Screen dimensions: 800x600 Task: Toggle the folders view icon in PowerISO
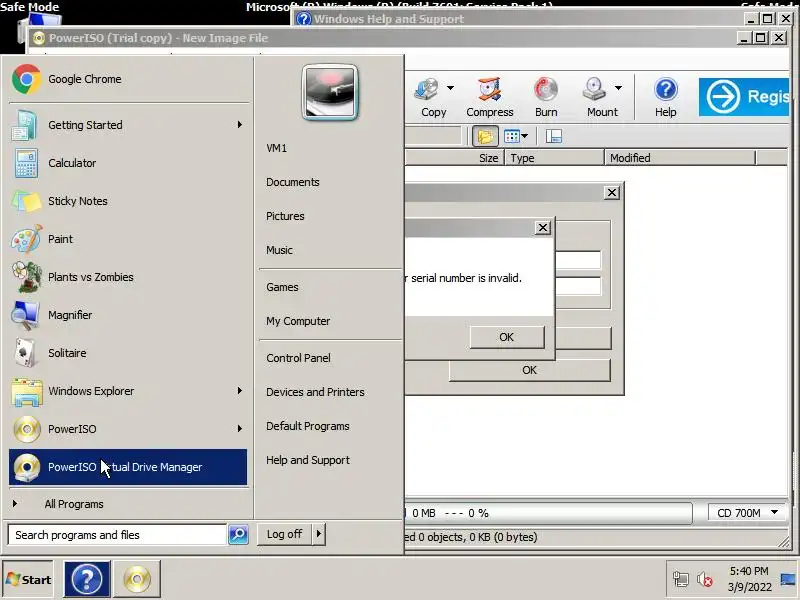pos(485,136)
